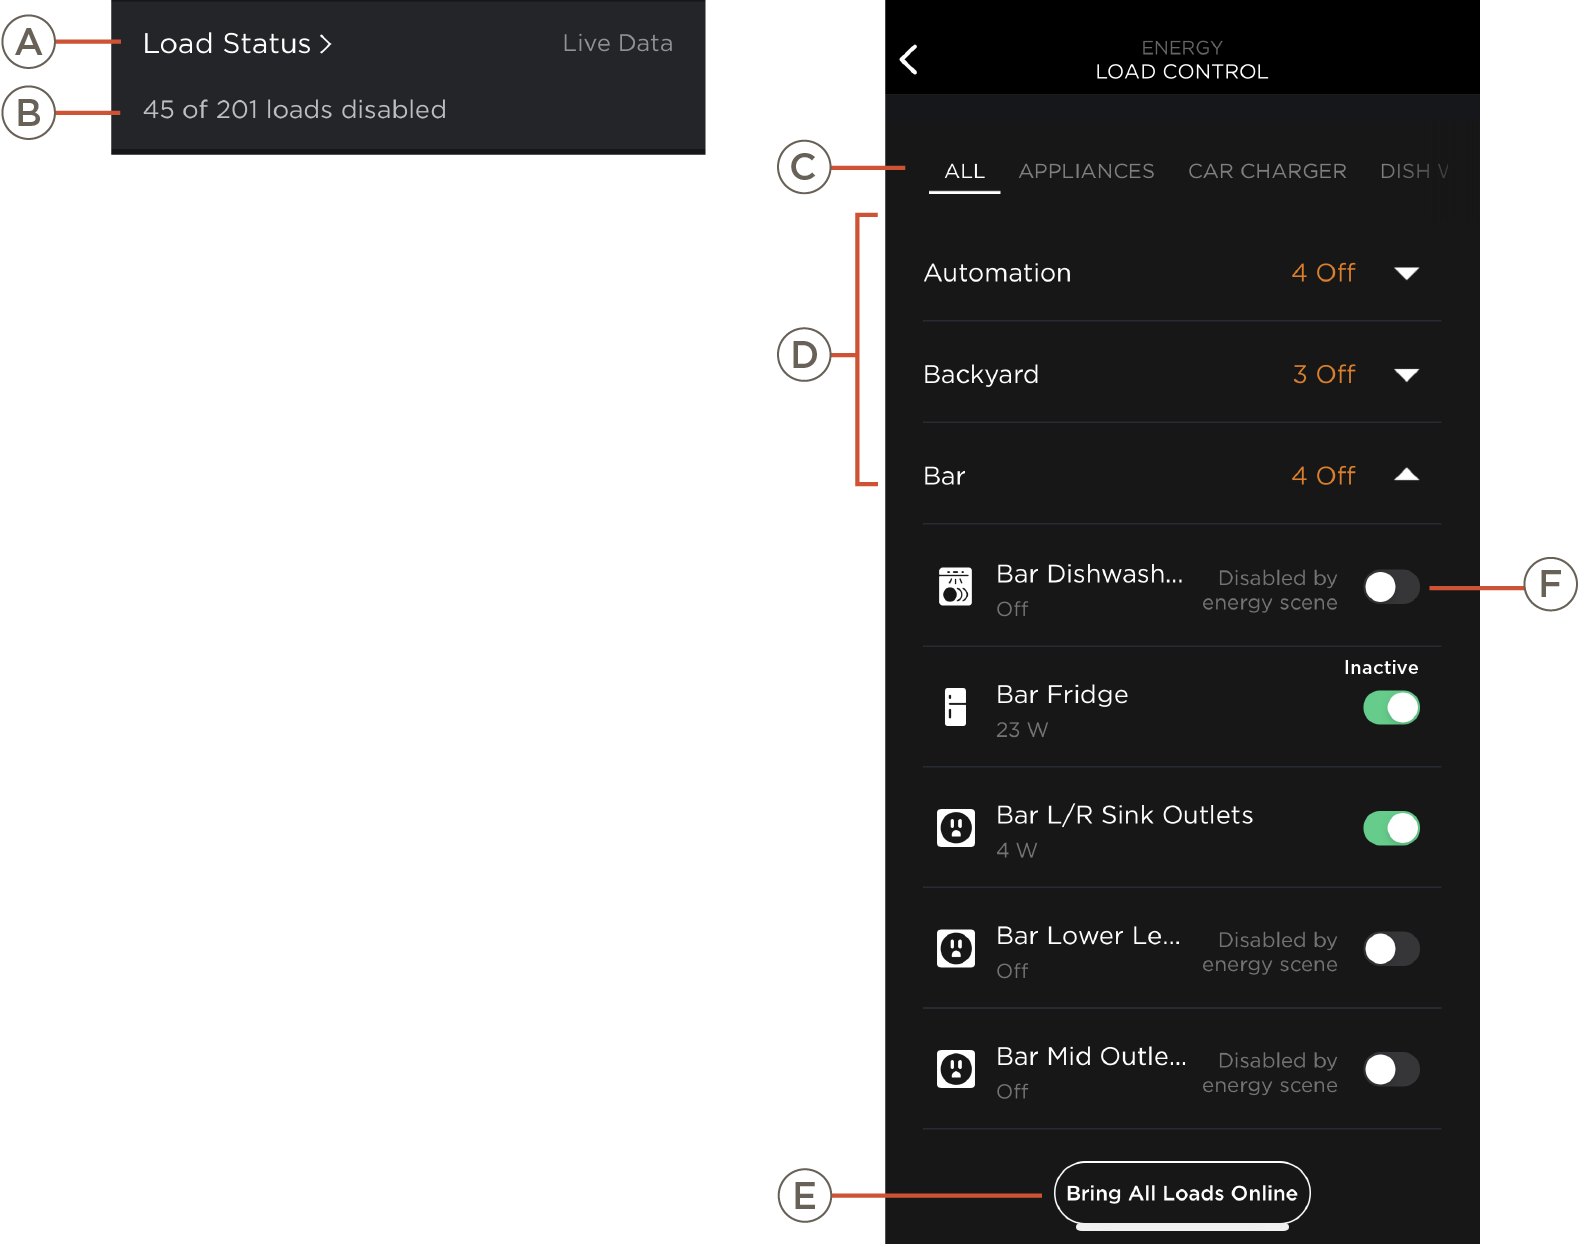Expand the Backyard room group
This screenshot has width=1594, height=1247.
coord(1406,375)
